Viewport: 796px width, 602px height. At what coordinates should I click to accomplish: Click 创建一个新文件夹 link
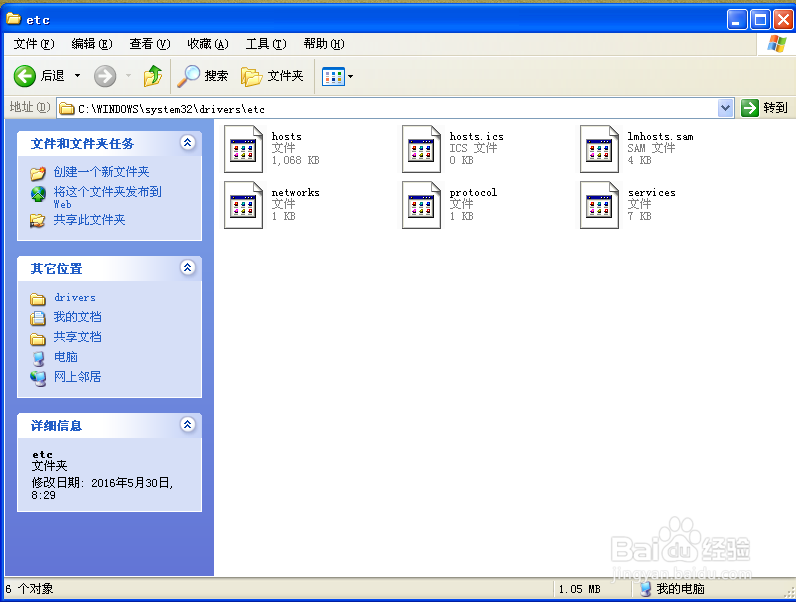pos(101,172)
